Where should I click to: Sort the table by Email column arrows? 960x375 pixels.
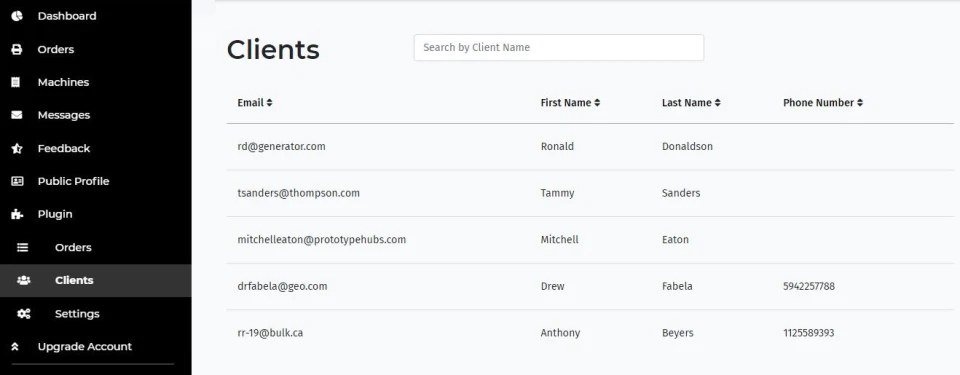pyautogui.click(x=269, y=103)
